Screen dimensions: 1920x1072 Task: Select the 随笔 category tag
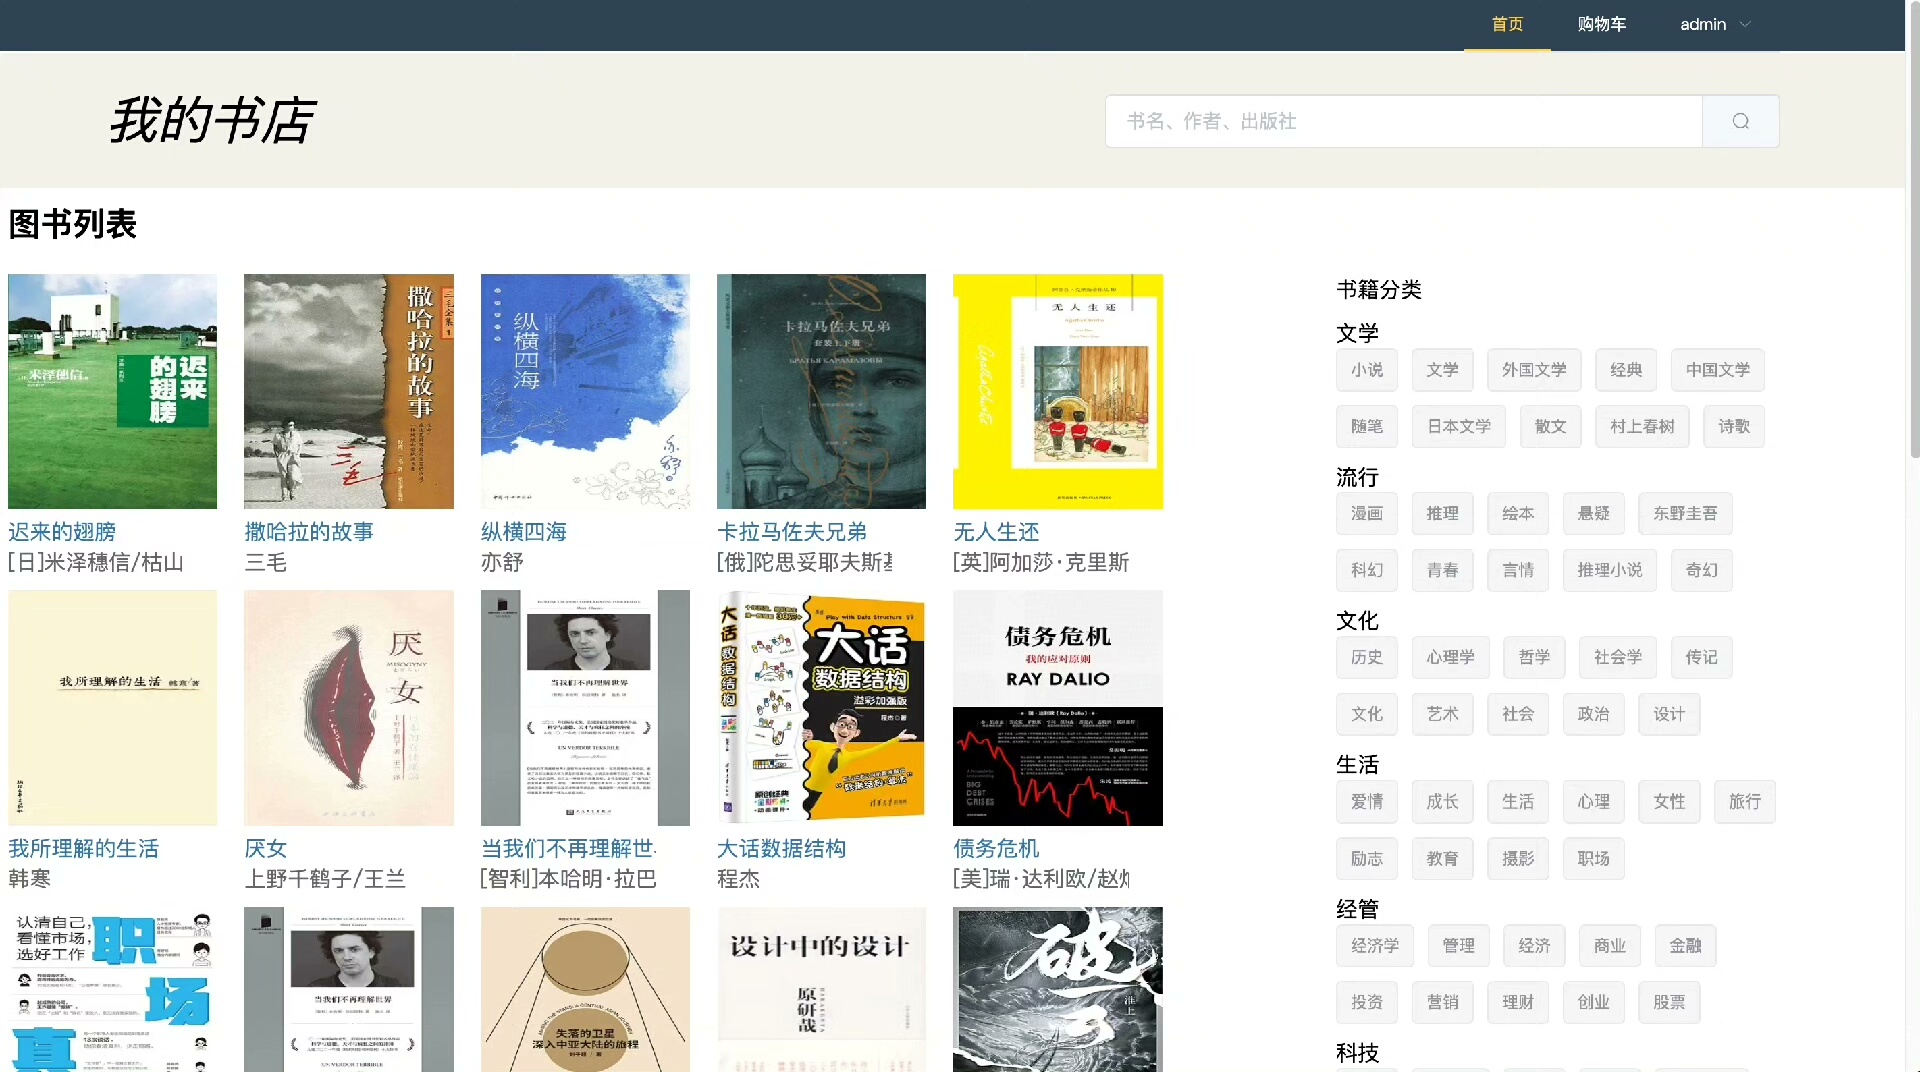(1367, 427)
